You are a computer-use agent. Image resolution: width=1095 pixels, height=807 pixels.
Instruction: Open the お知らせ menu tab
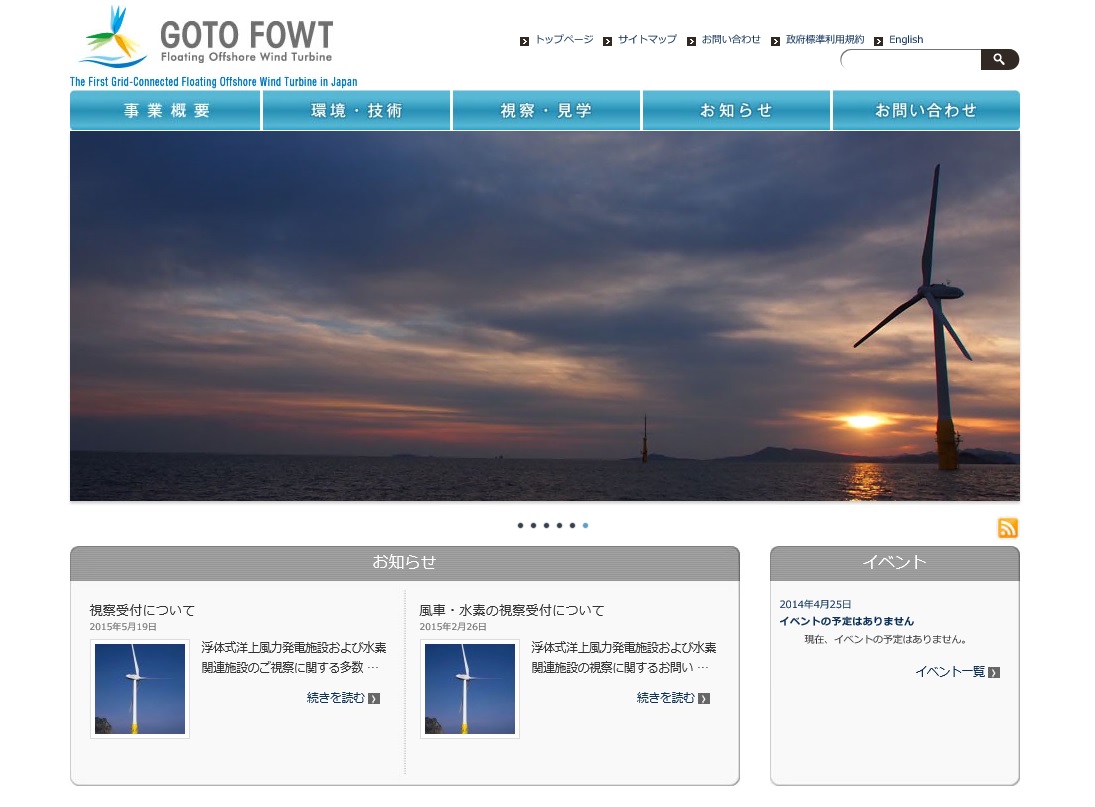point(736,110)
